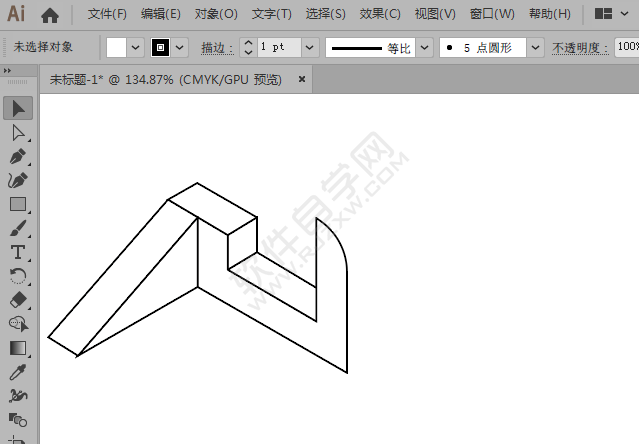Click the 5 点圆形 brush definition box
639x444 pixels.
coord(483,48)
